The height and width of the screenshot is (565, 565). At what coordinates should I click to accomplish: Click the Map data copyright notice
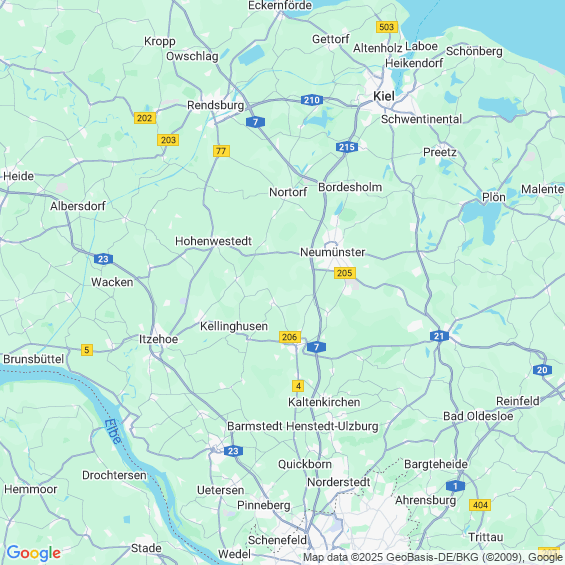tap(433, 557)
